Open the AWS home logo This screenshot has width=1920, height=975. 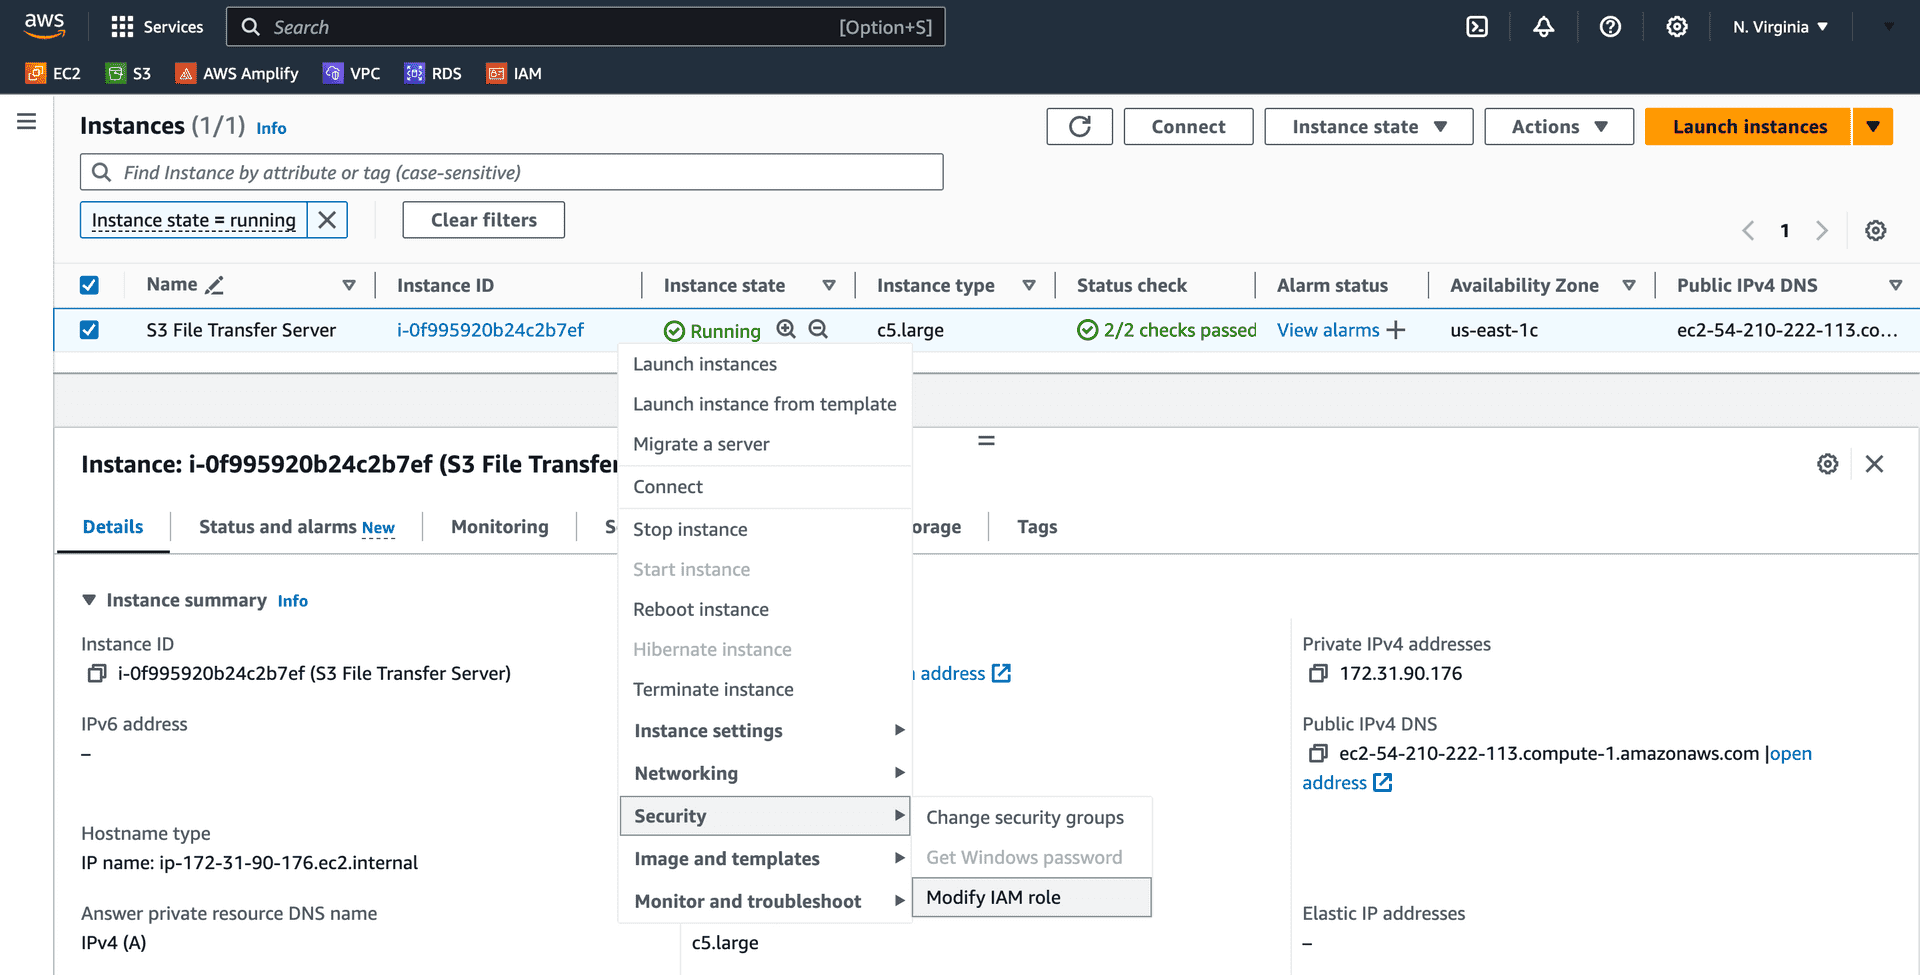(x=45, y=26)
